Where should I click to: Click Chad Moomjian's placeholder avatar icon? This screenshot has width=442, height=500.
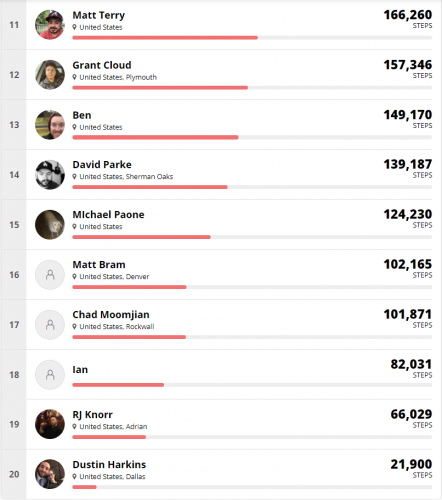click(x=50, y=325)
